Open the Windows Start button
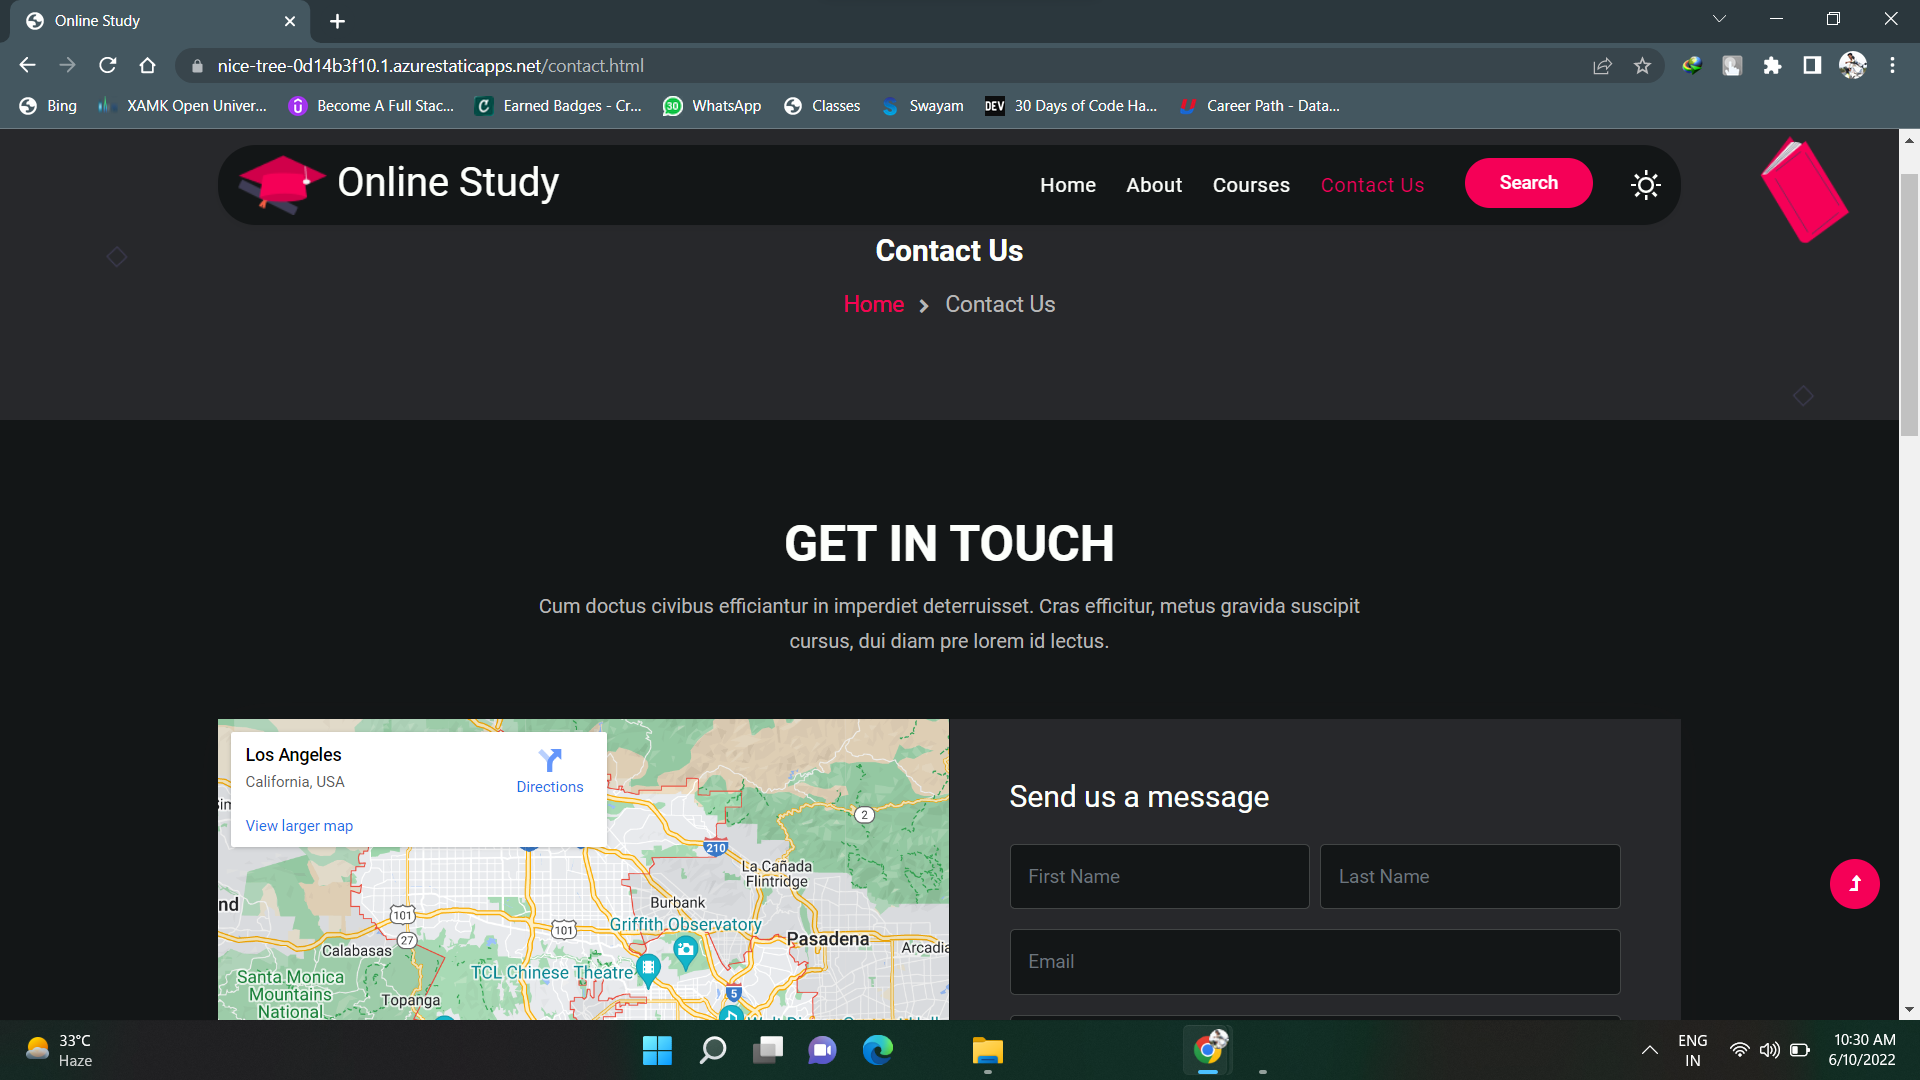 (657, 1050)
